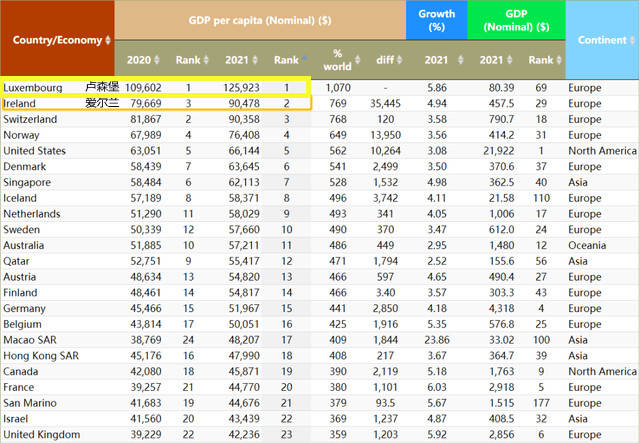The image size is (640, 443).
Task: Click Singapore in the country list
Action: [x=28, y=183]
